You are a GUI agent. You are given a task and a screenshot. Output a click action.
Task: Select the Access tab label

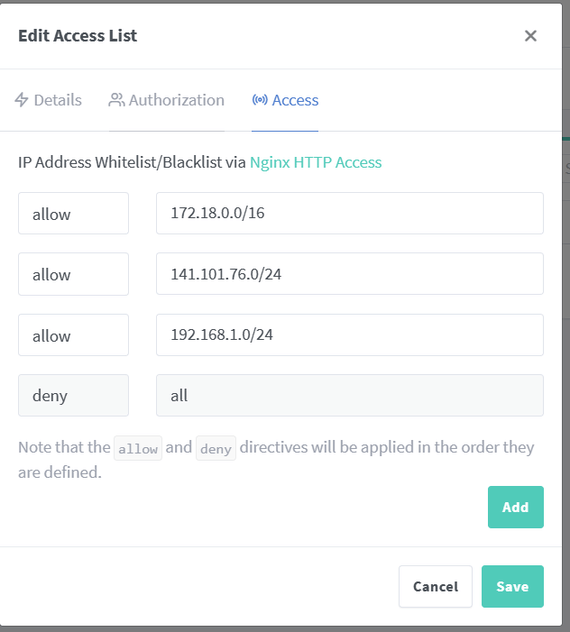tap(295, 100)
